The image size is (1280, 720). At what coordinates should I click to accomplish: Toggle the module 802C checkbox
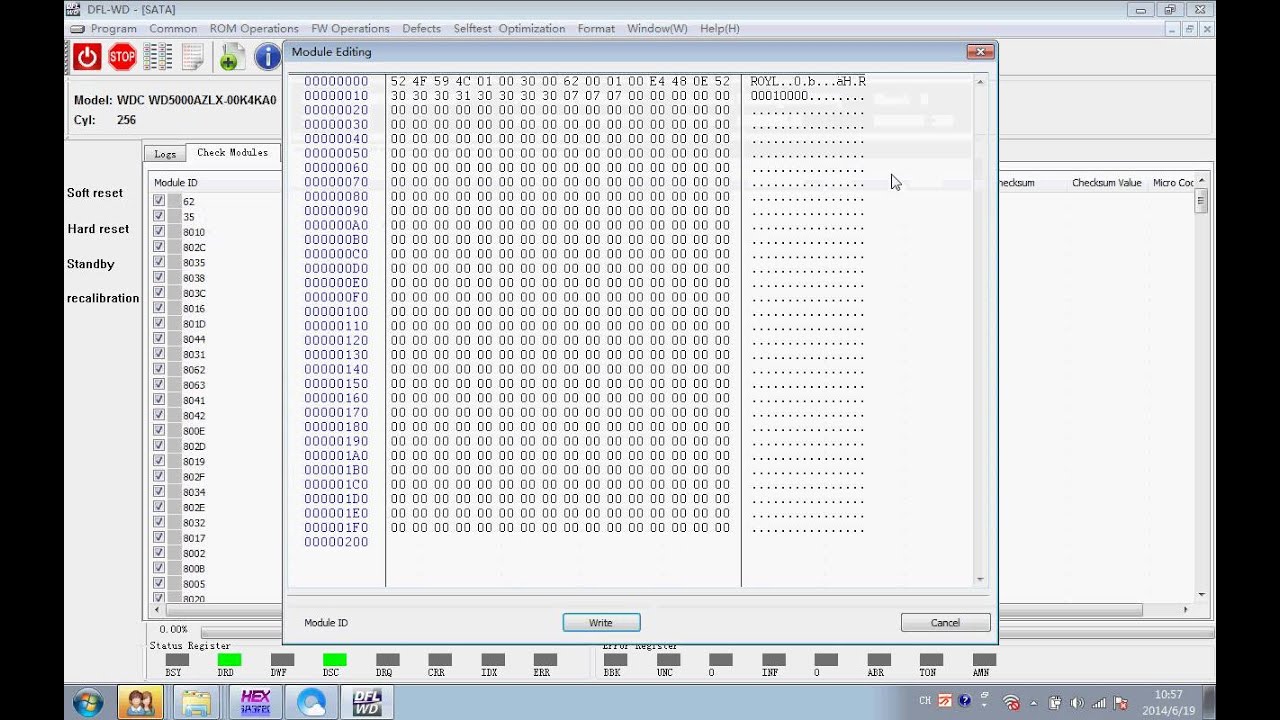click(x=159, y=247)
